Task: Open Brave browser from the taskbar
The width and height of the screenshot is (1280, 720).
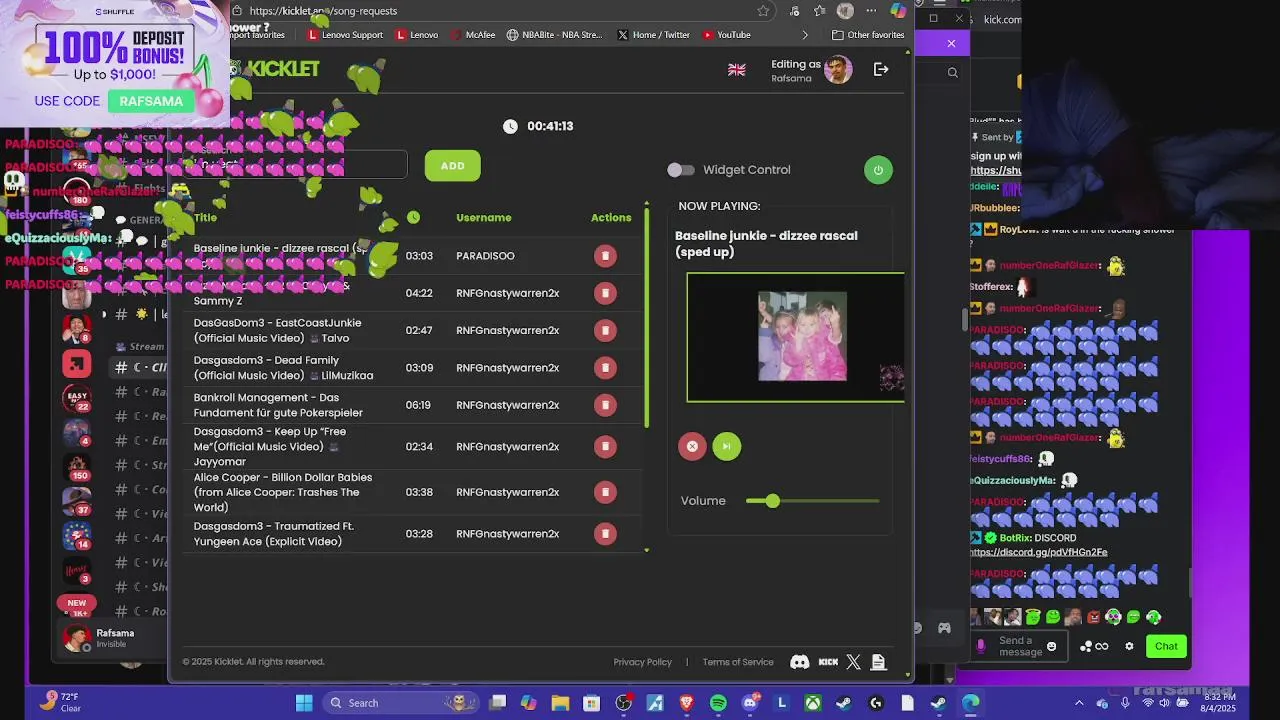Action: click(686, 703)
